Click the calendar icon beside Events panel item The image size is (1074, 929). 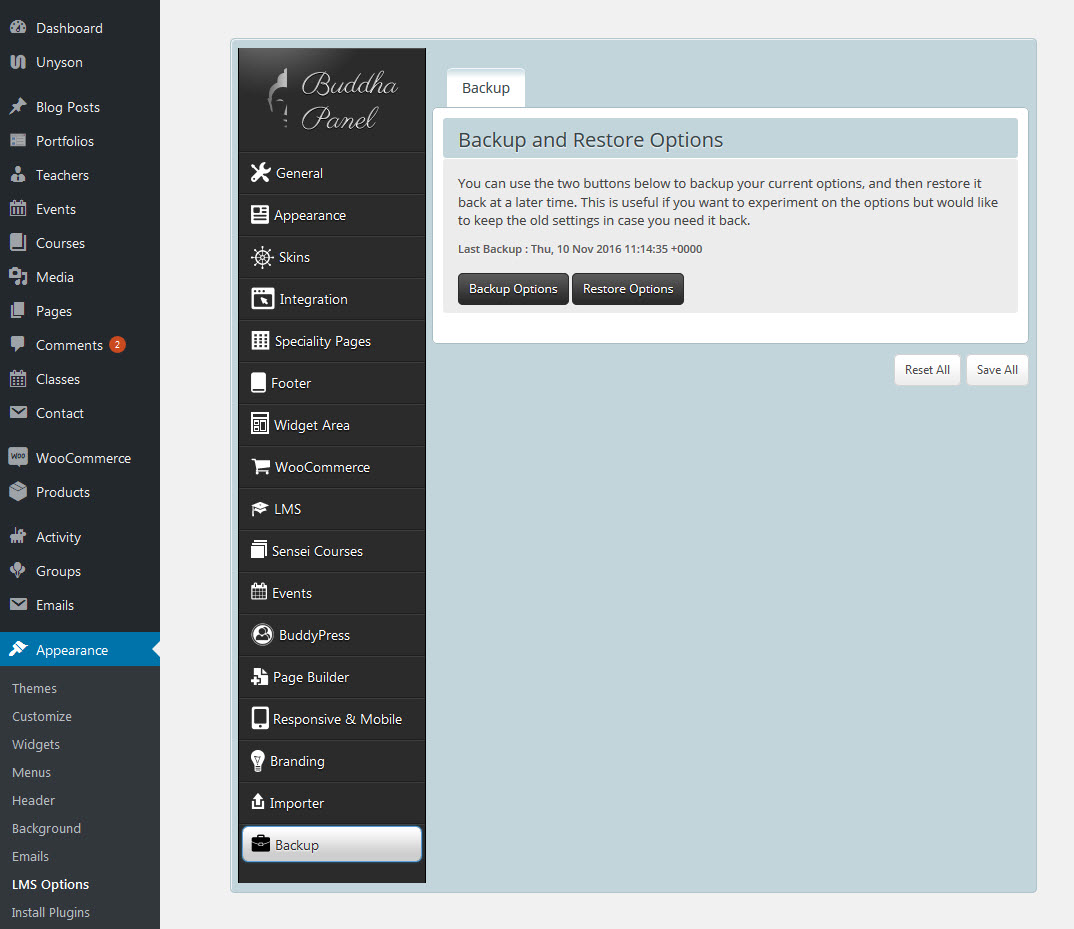pos(259,592)
